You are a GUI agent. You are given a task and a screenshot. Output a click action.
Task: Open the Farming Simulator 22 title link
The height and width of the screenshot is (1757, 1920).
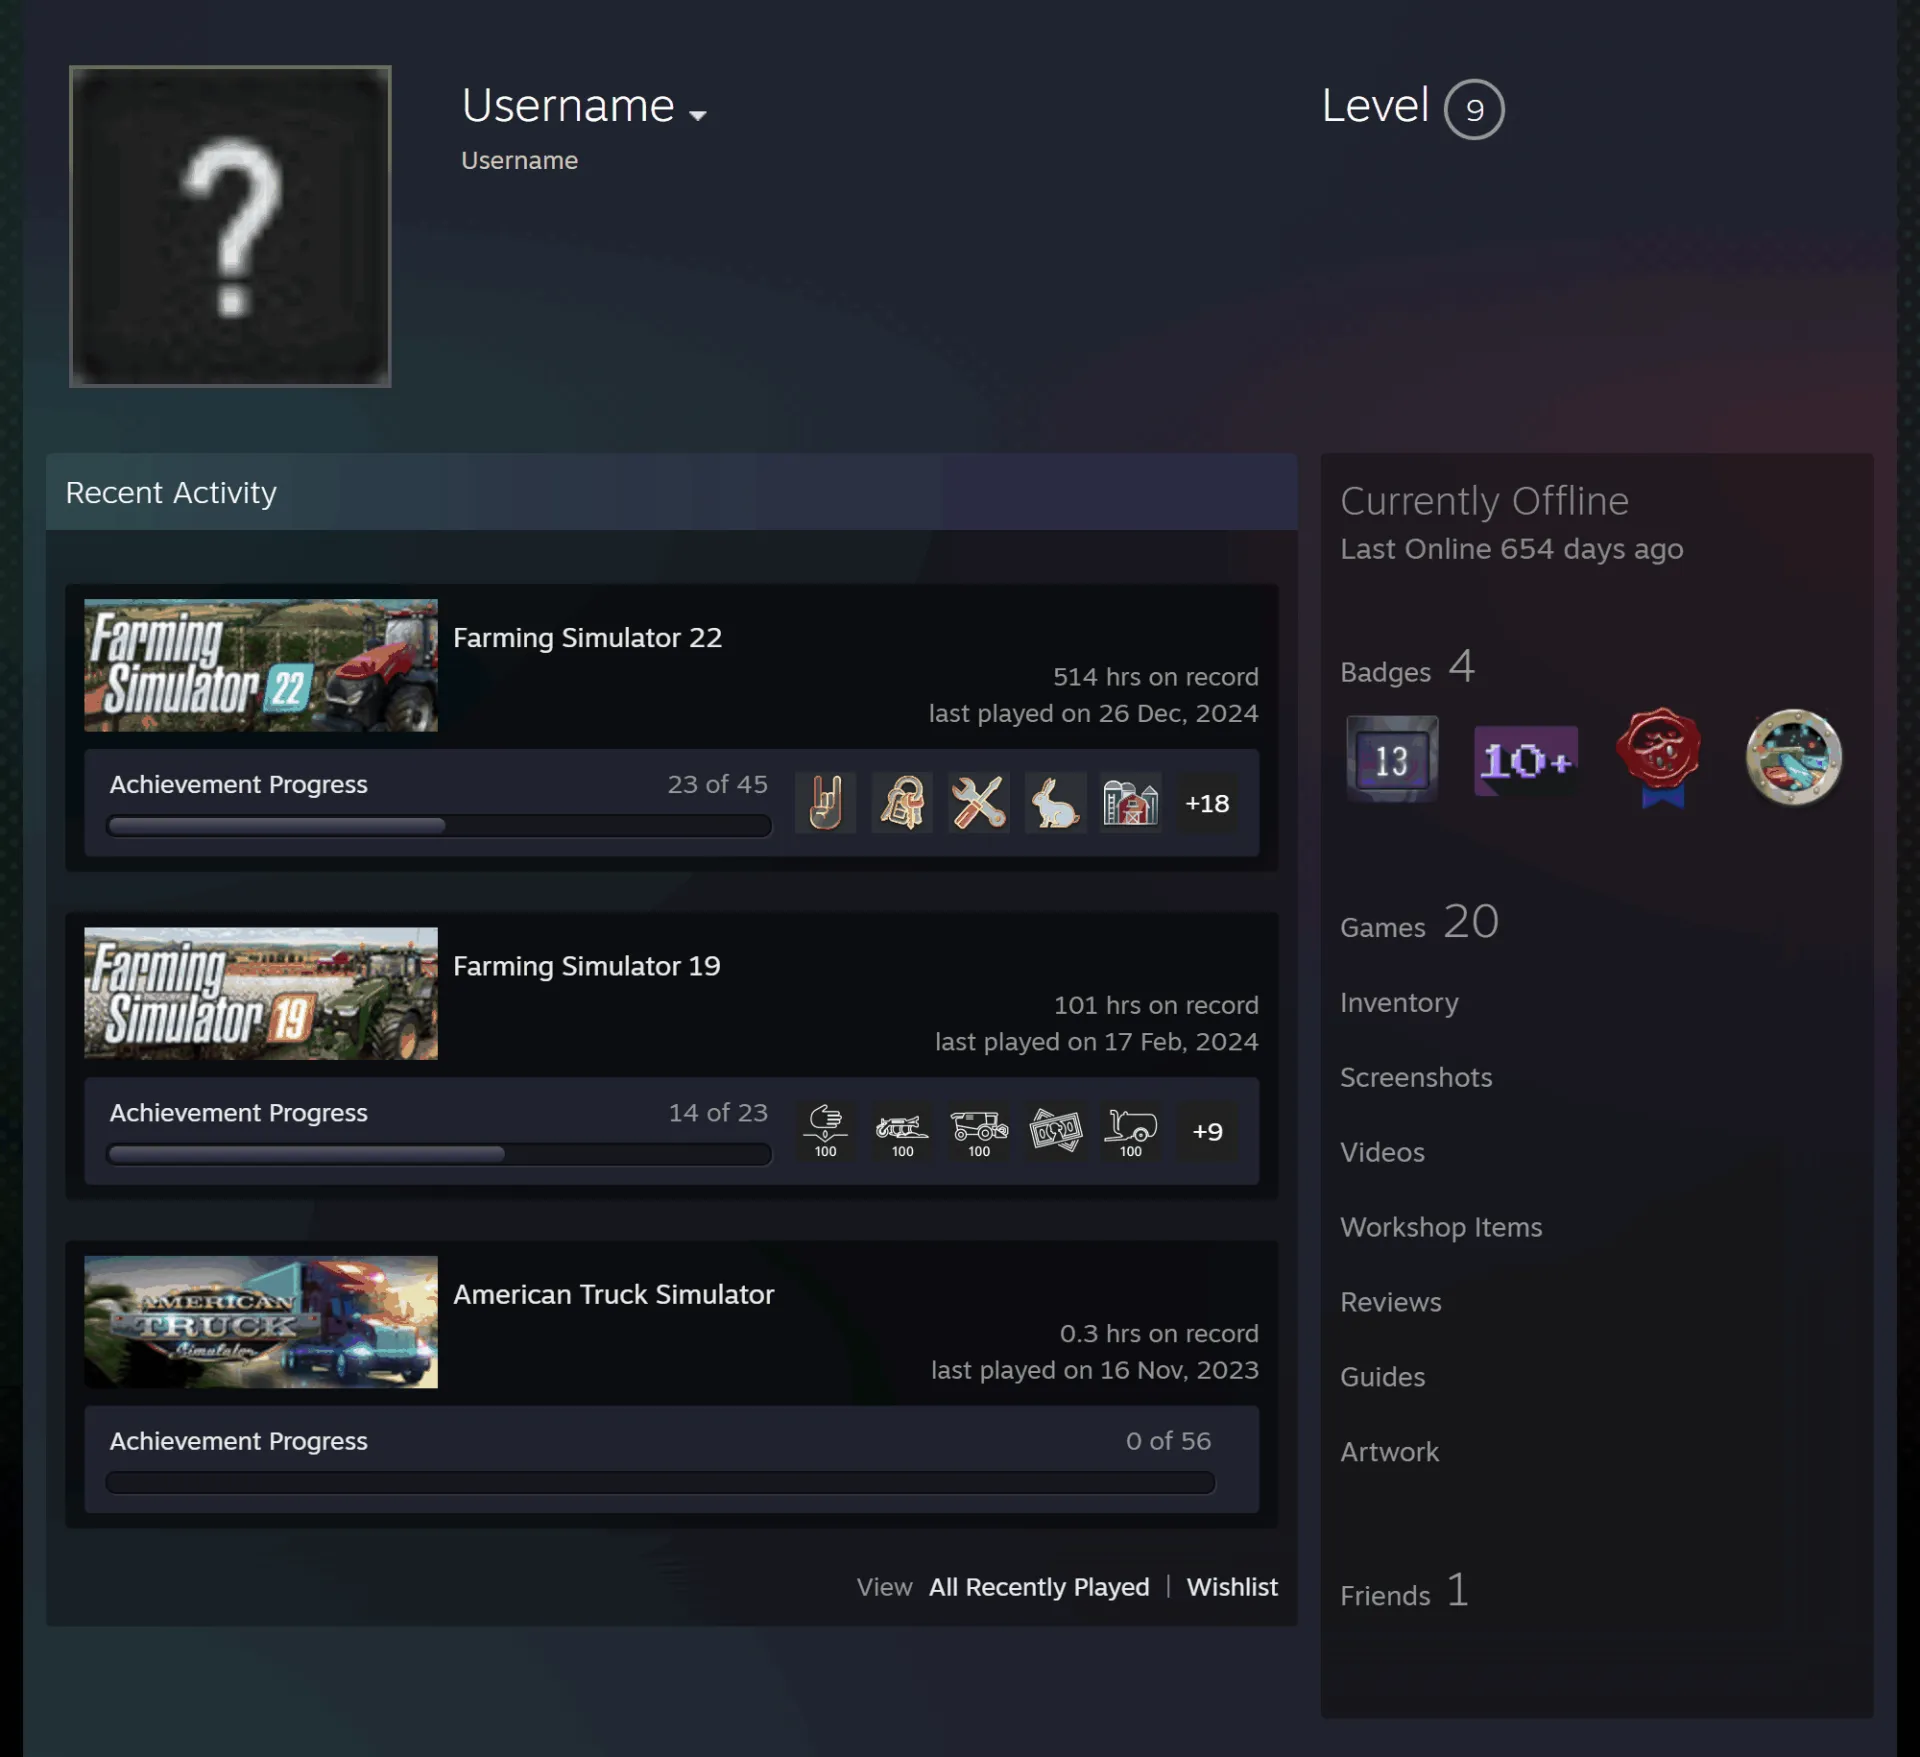point(587,637)
